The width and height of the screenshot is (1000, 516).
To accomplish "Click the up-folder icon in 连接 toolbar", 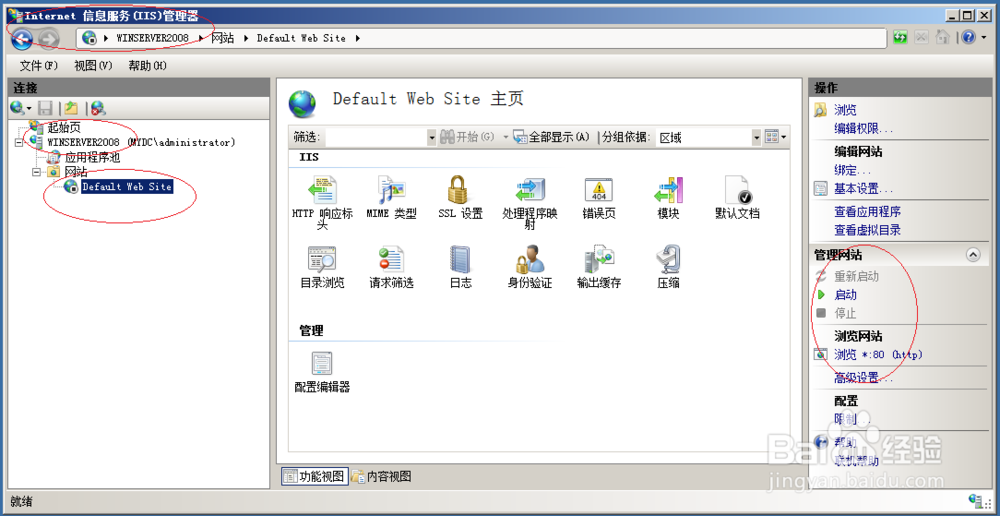I will coord(71,108).
